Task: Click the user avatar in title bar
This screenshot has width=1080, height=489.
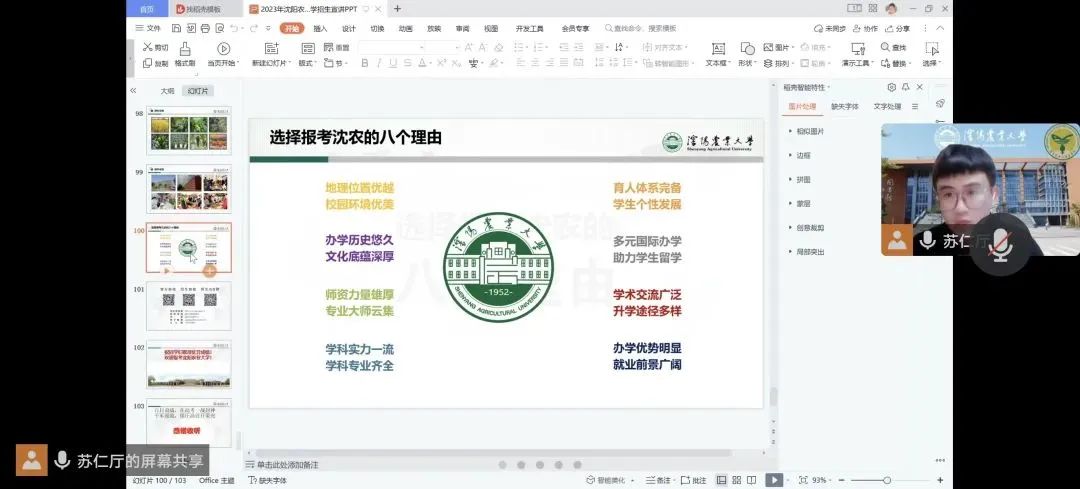Action: 891,8
